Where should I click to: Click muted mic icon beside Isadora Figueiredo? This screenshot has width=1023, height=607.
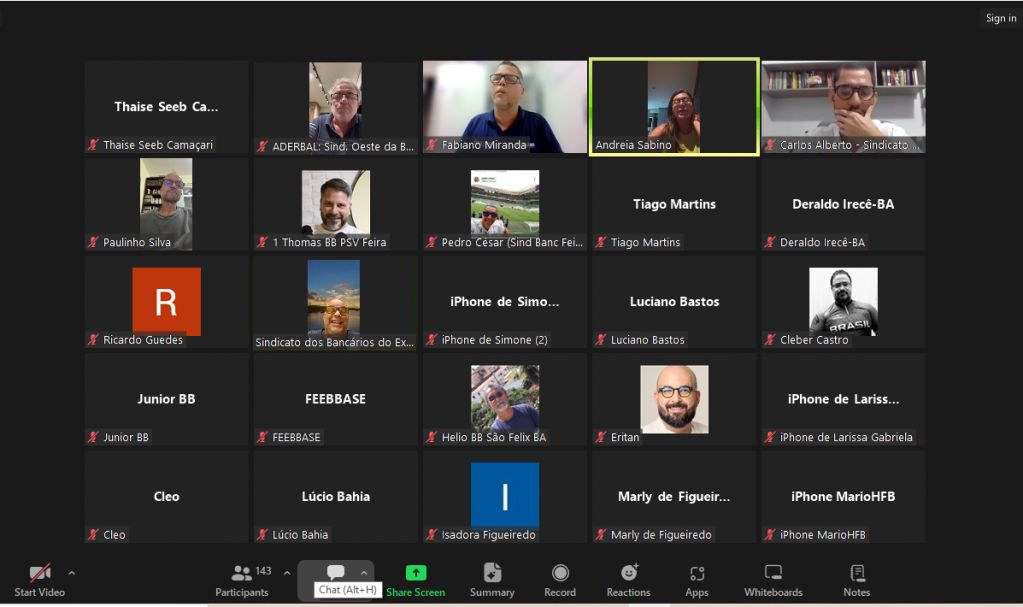point(431,535)
